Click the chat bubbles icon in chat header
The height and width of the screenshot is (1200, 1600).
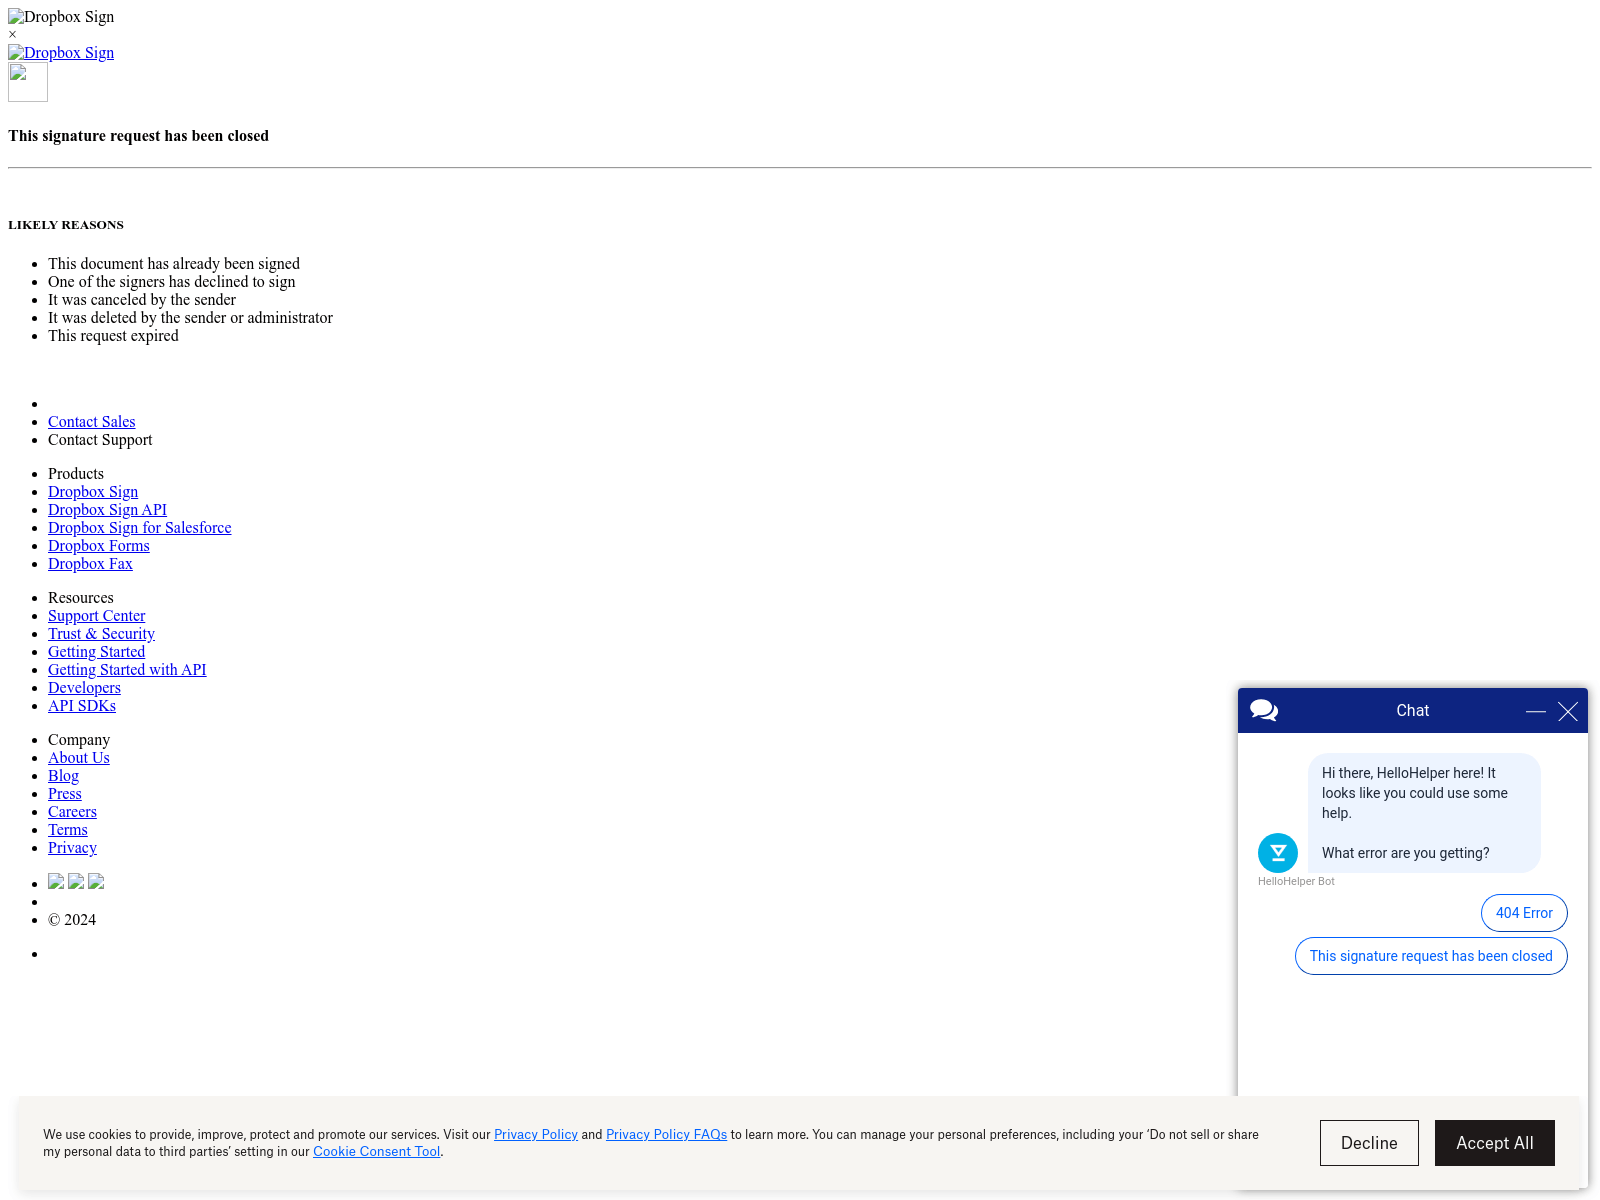tap(1264, 711)
